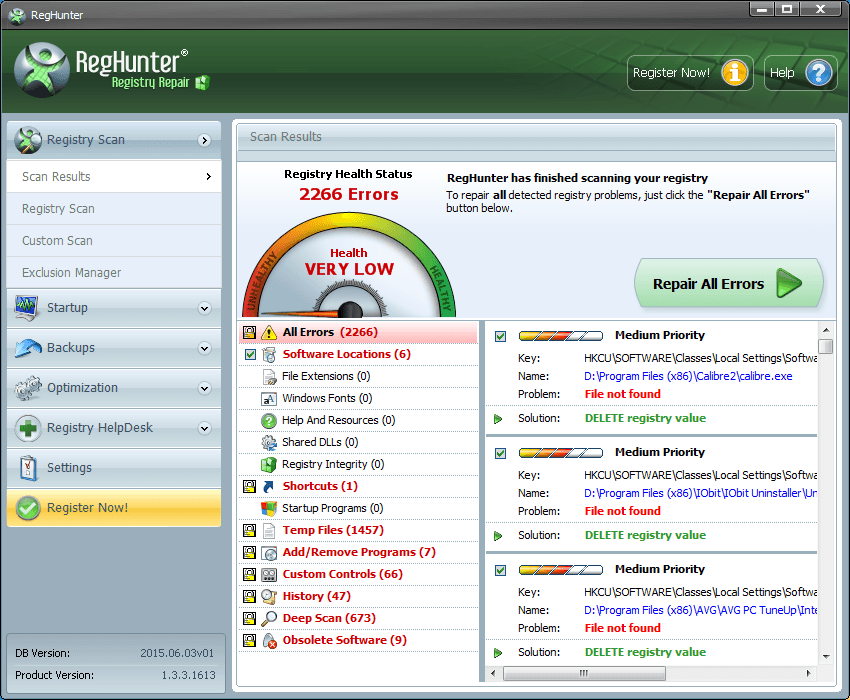Click the Registry Scan magnifier icon in sidebar
850x700 pixels.
28,140
